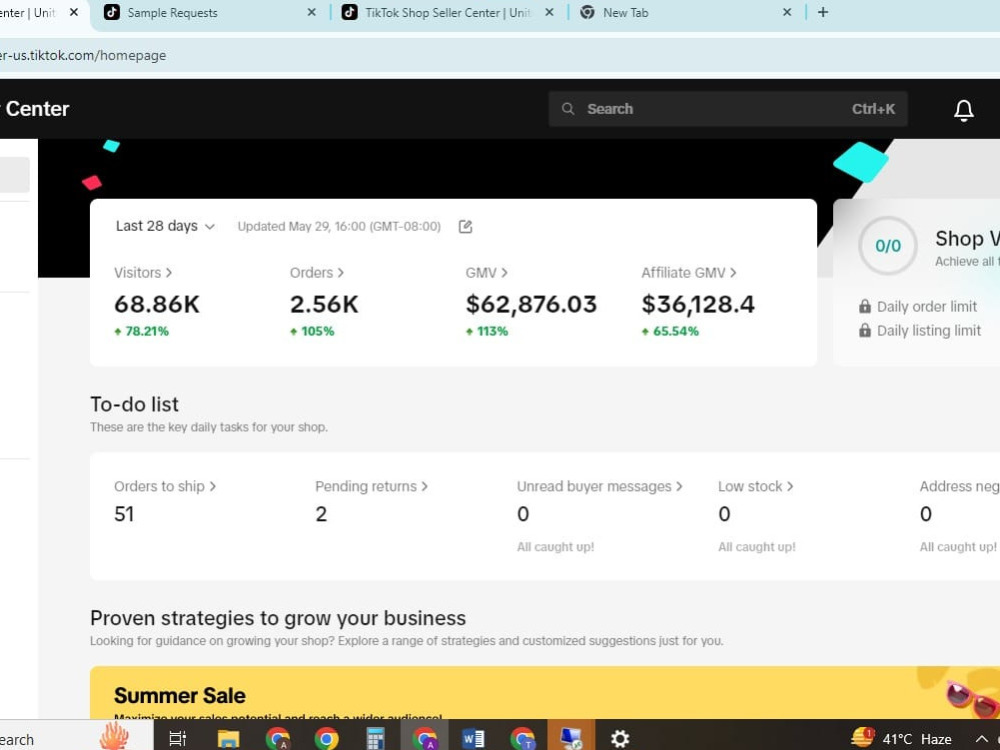Screen dimensions: 1000x750
Task: Open the weather 41°C Haze widget
Action: 901,739
